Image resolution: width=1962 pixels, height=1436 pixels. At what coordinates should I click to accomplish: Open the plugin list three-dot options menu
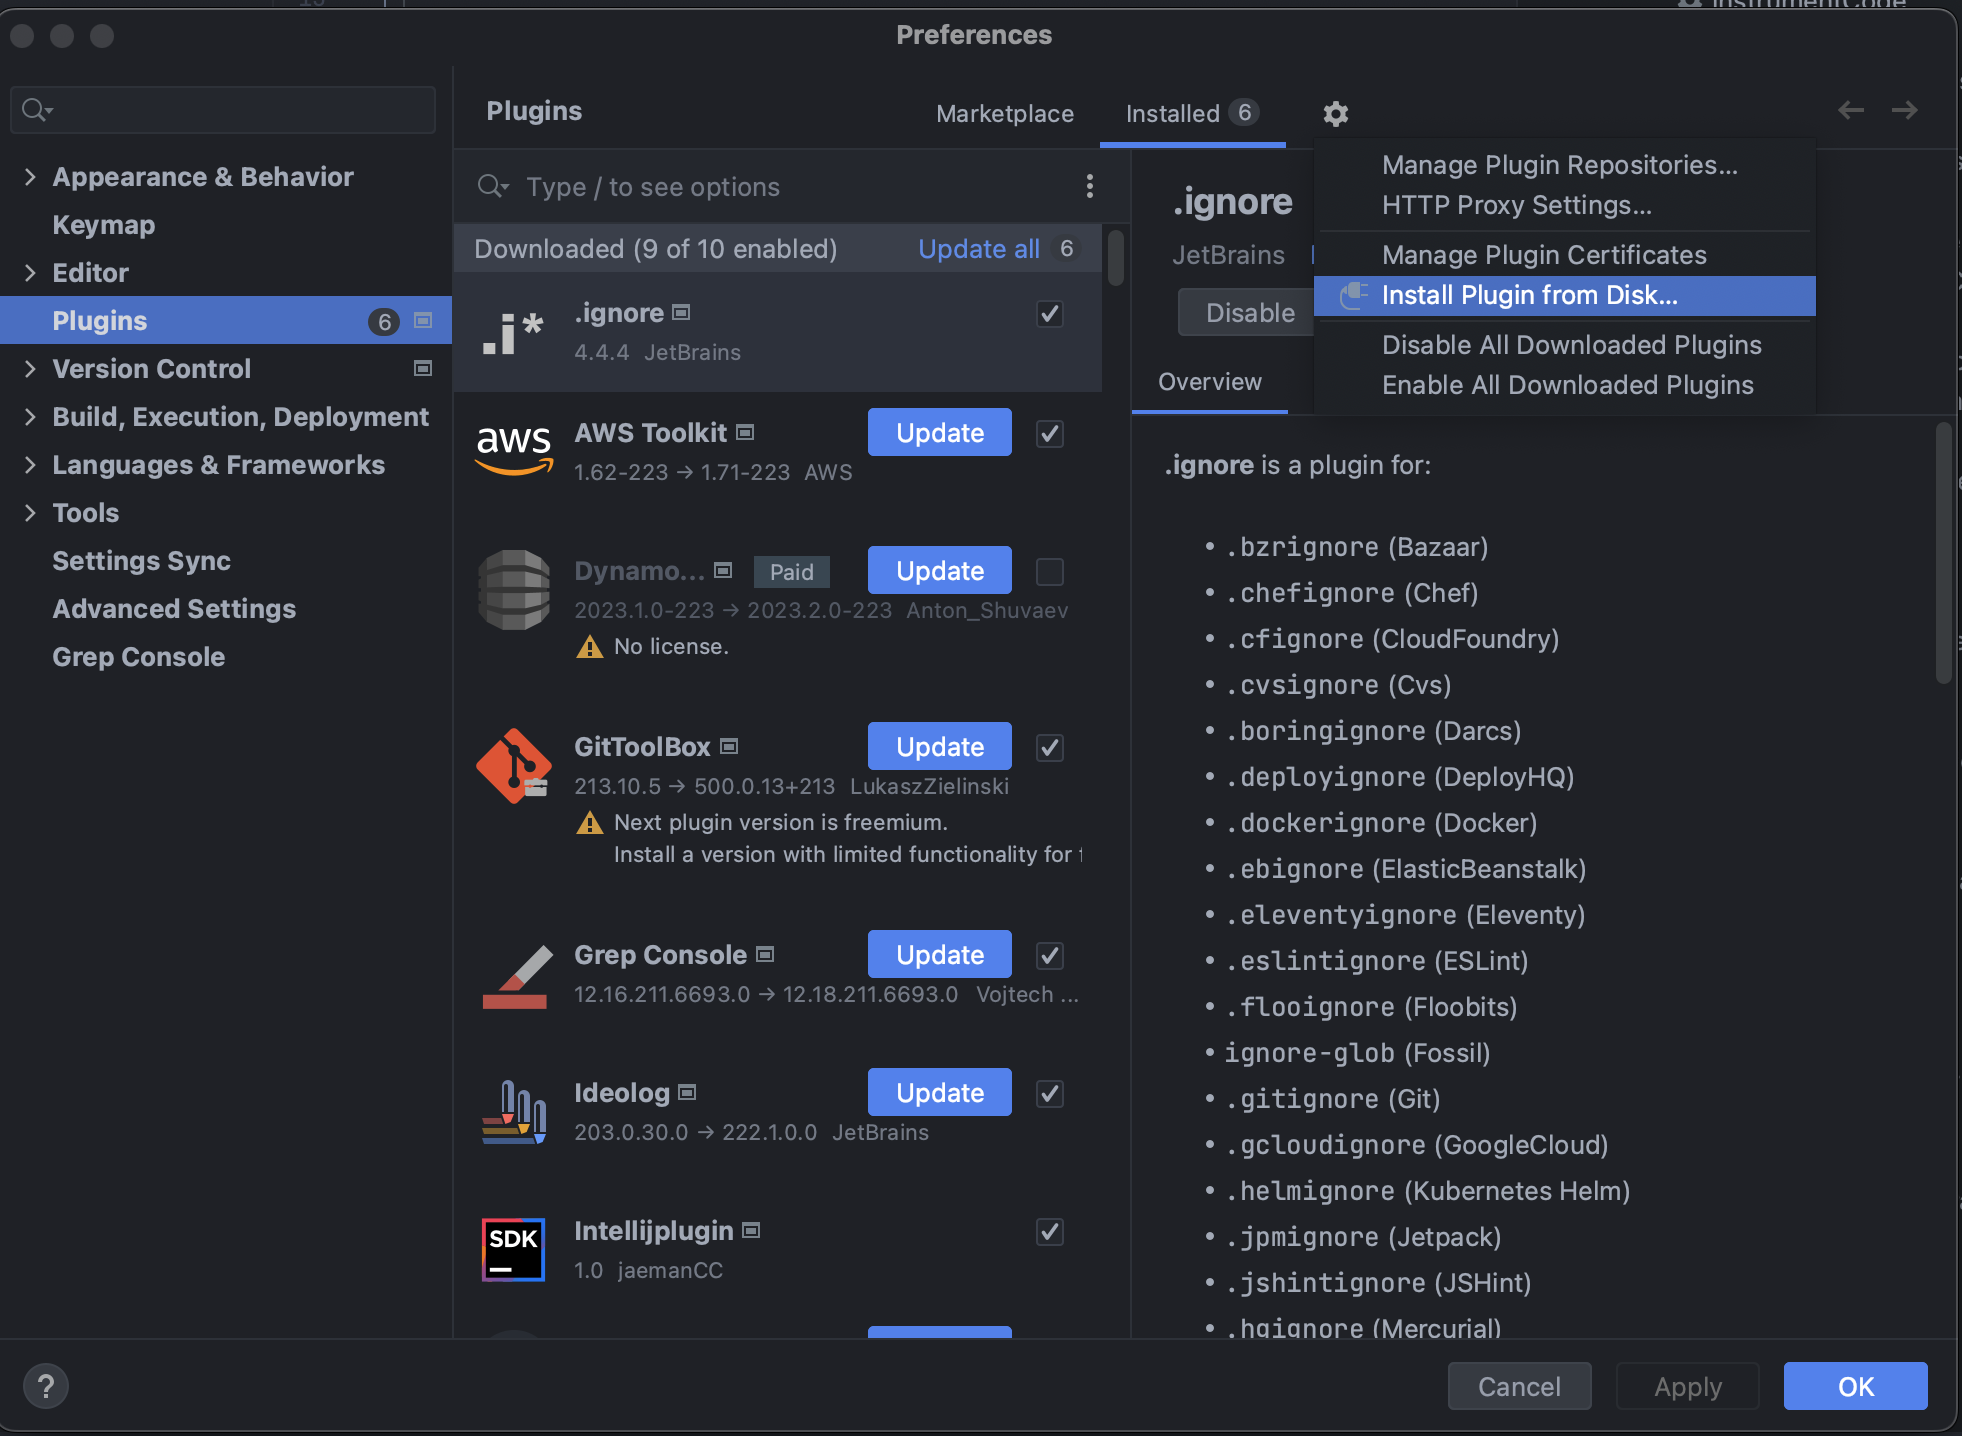1089,186
